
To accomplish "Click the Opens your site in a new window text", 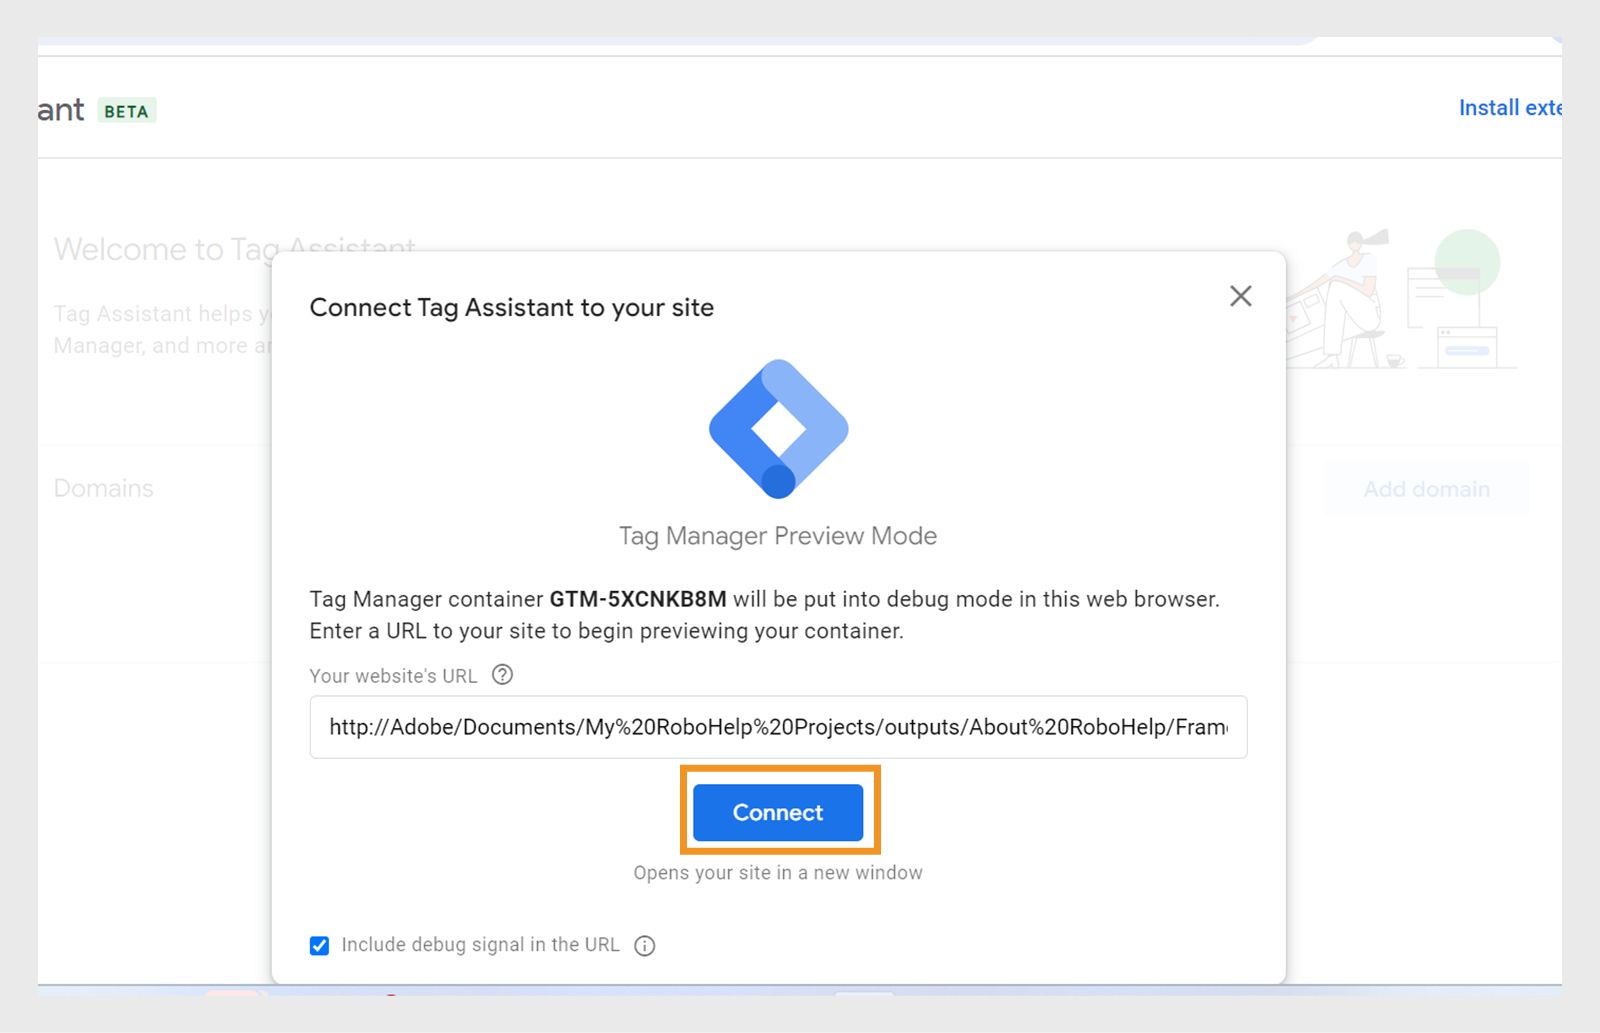I will pyautogui.click(x=778, y=873).
